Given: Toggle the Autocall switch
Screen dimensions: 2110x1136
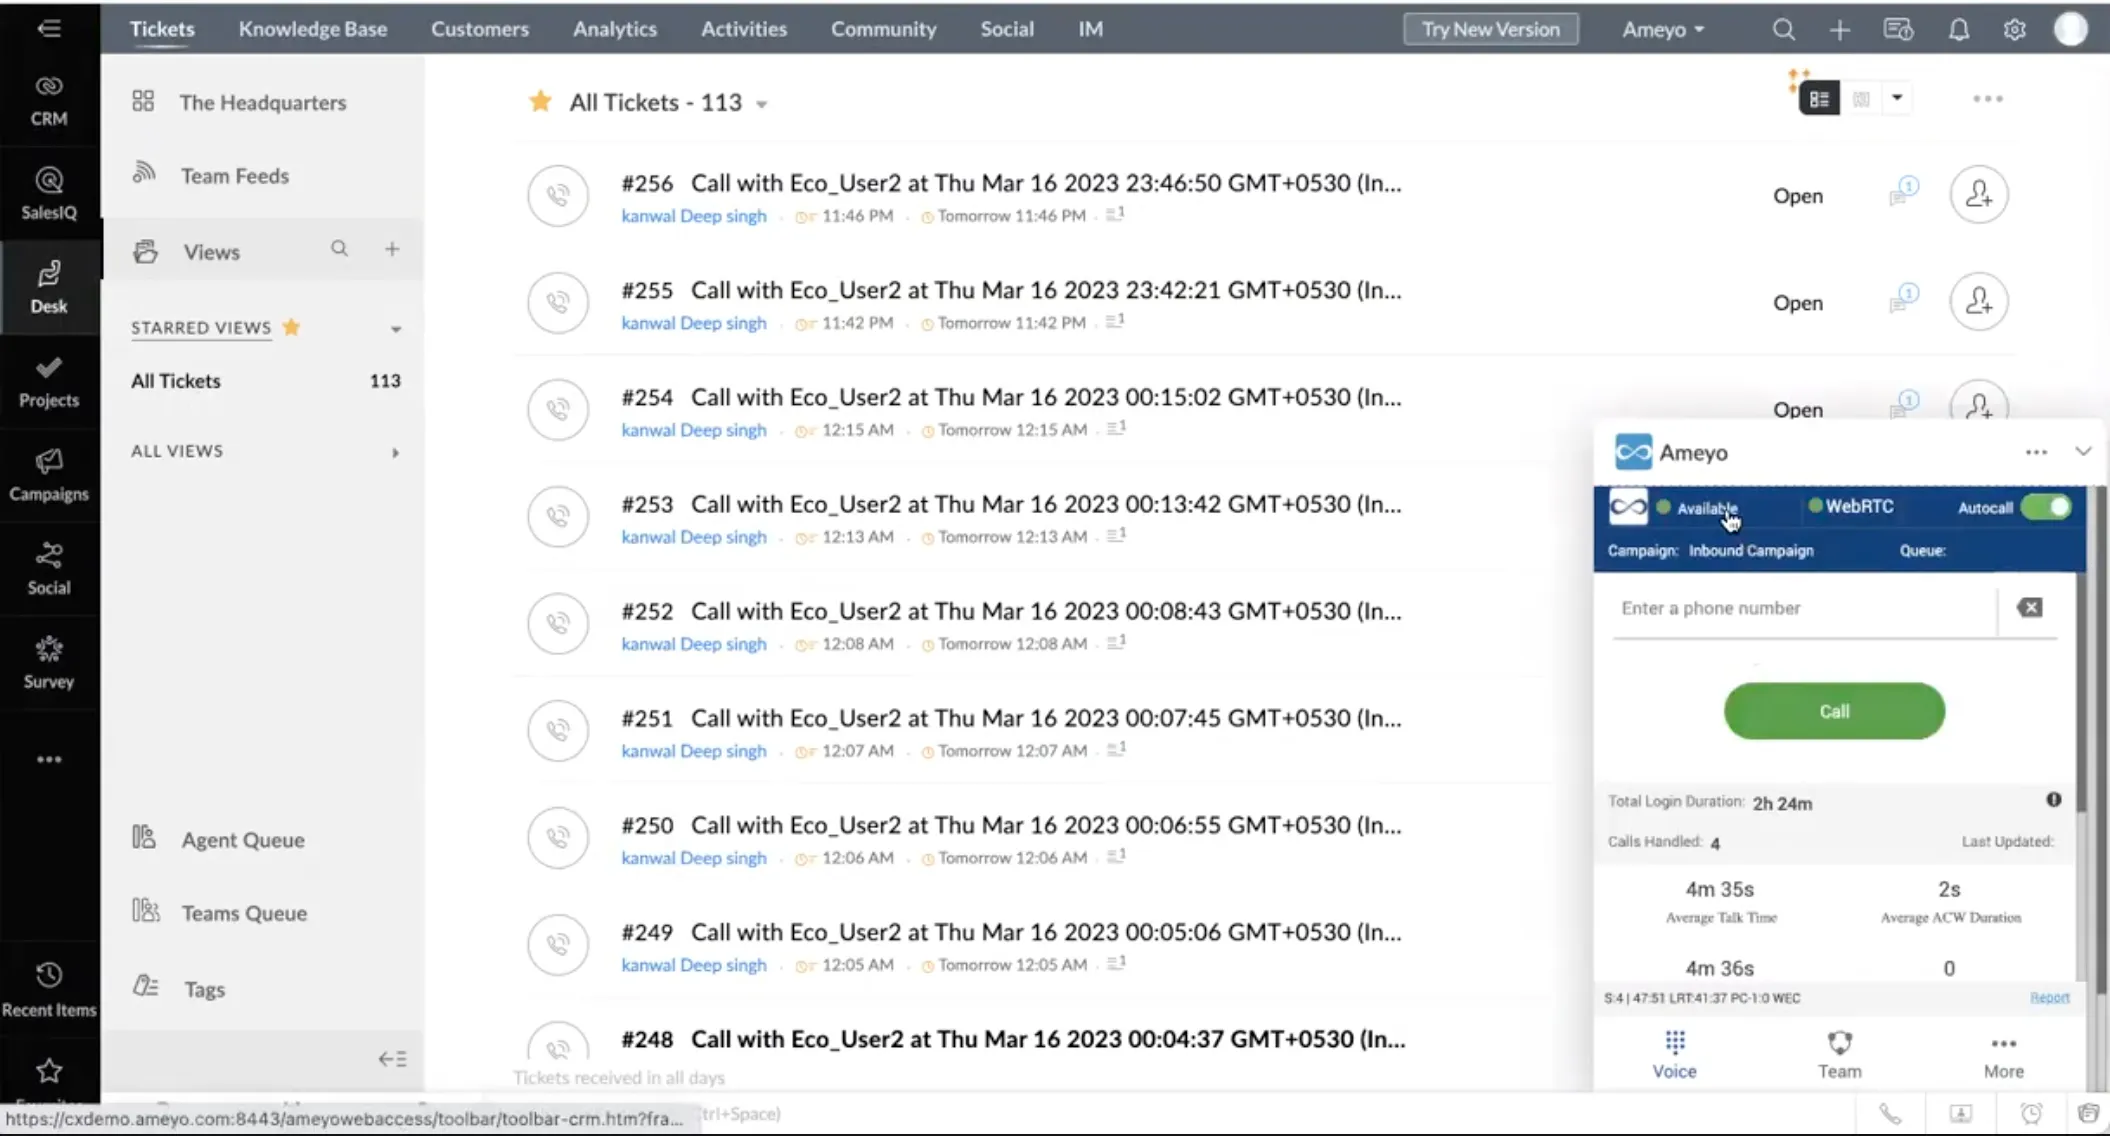Looking at the screenshot, I should click(x=2046, y=506).
